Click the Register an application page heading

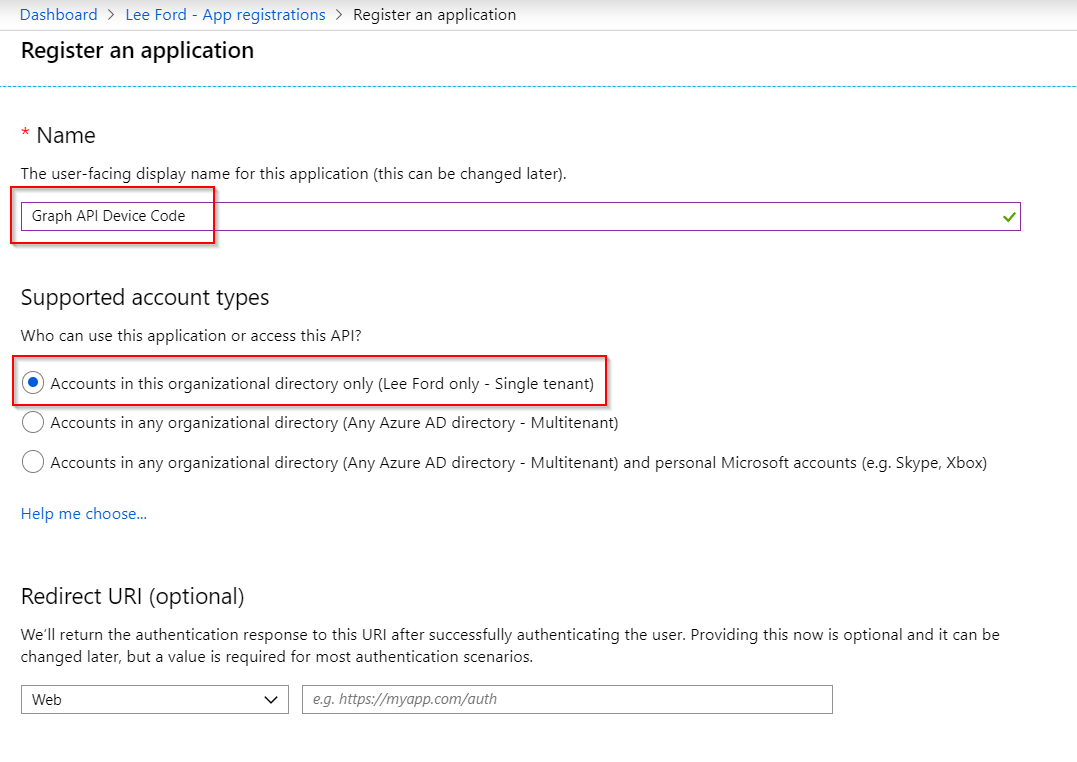(137, 50)
